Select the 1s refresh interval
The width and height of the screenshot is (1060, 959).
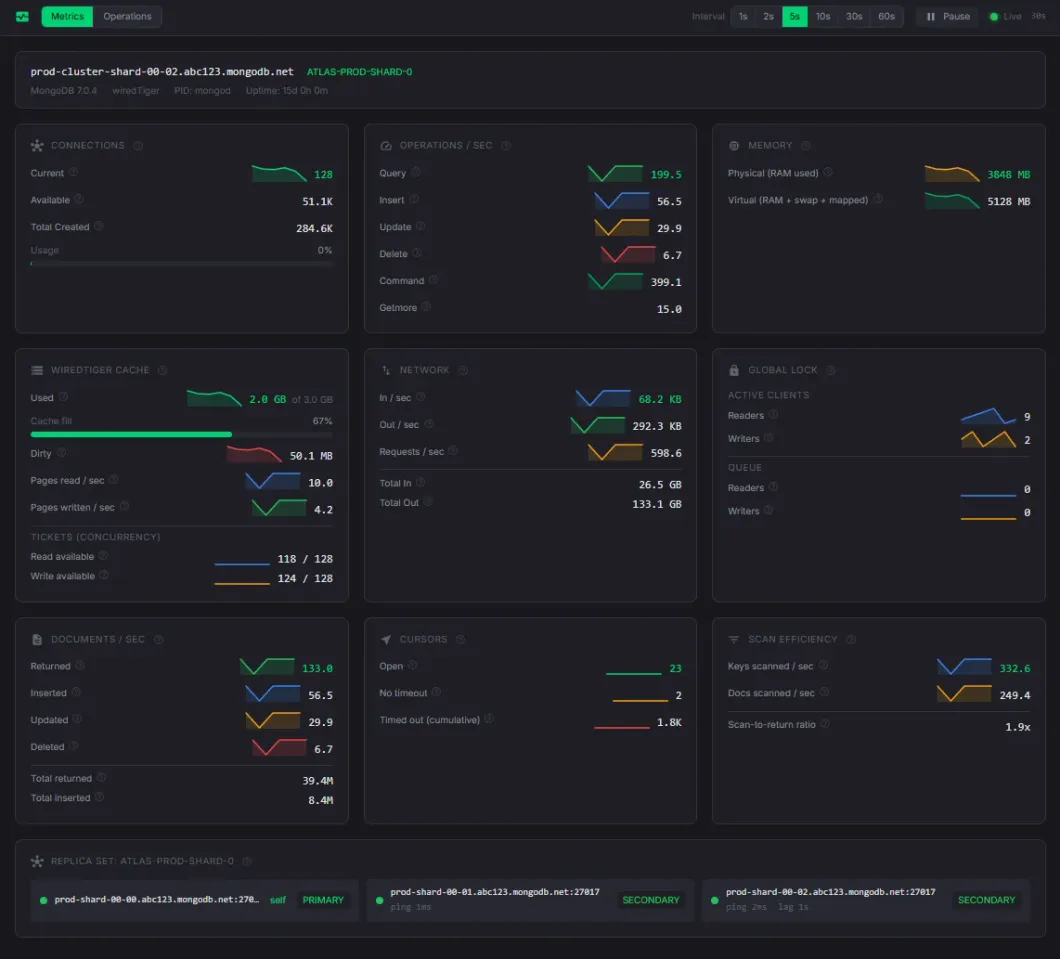(x=741, y=16)
